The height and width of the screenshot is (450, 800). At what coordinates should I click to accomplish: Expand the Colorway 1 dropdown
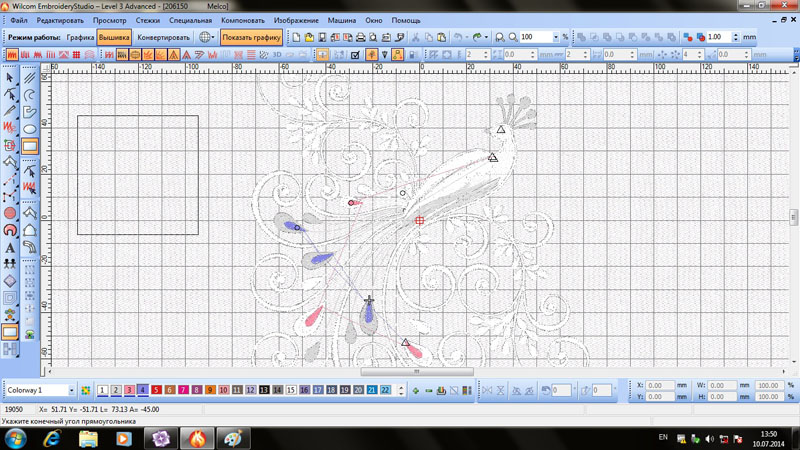tap(71, 390)
